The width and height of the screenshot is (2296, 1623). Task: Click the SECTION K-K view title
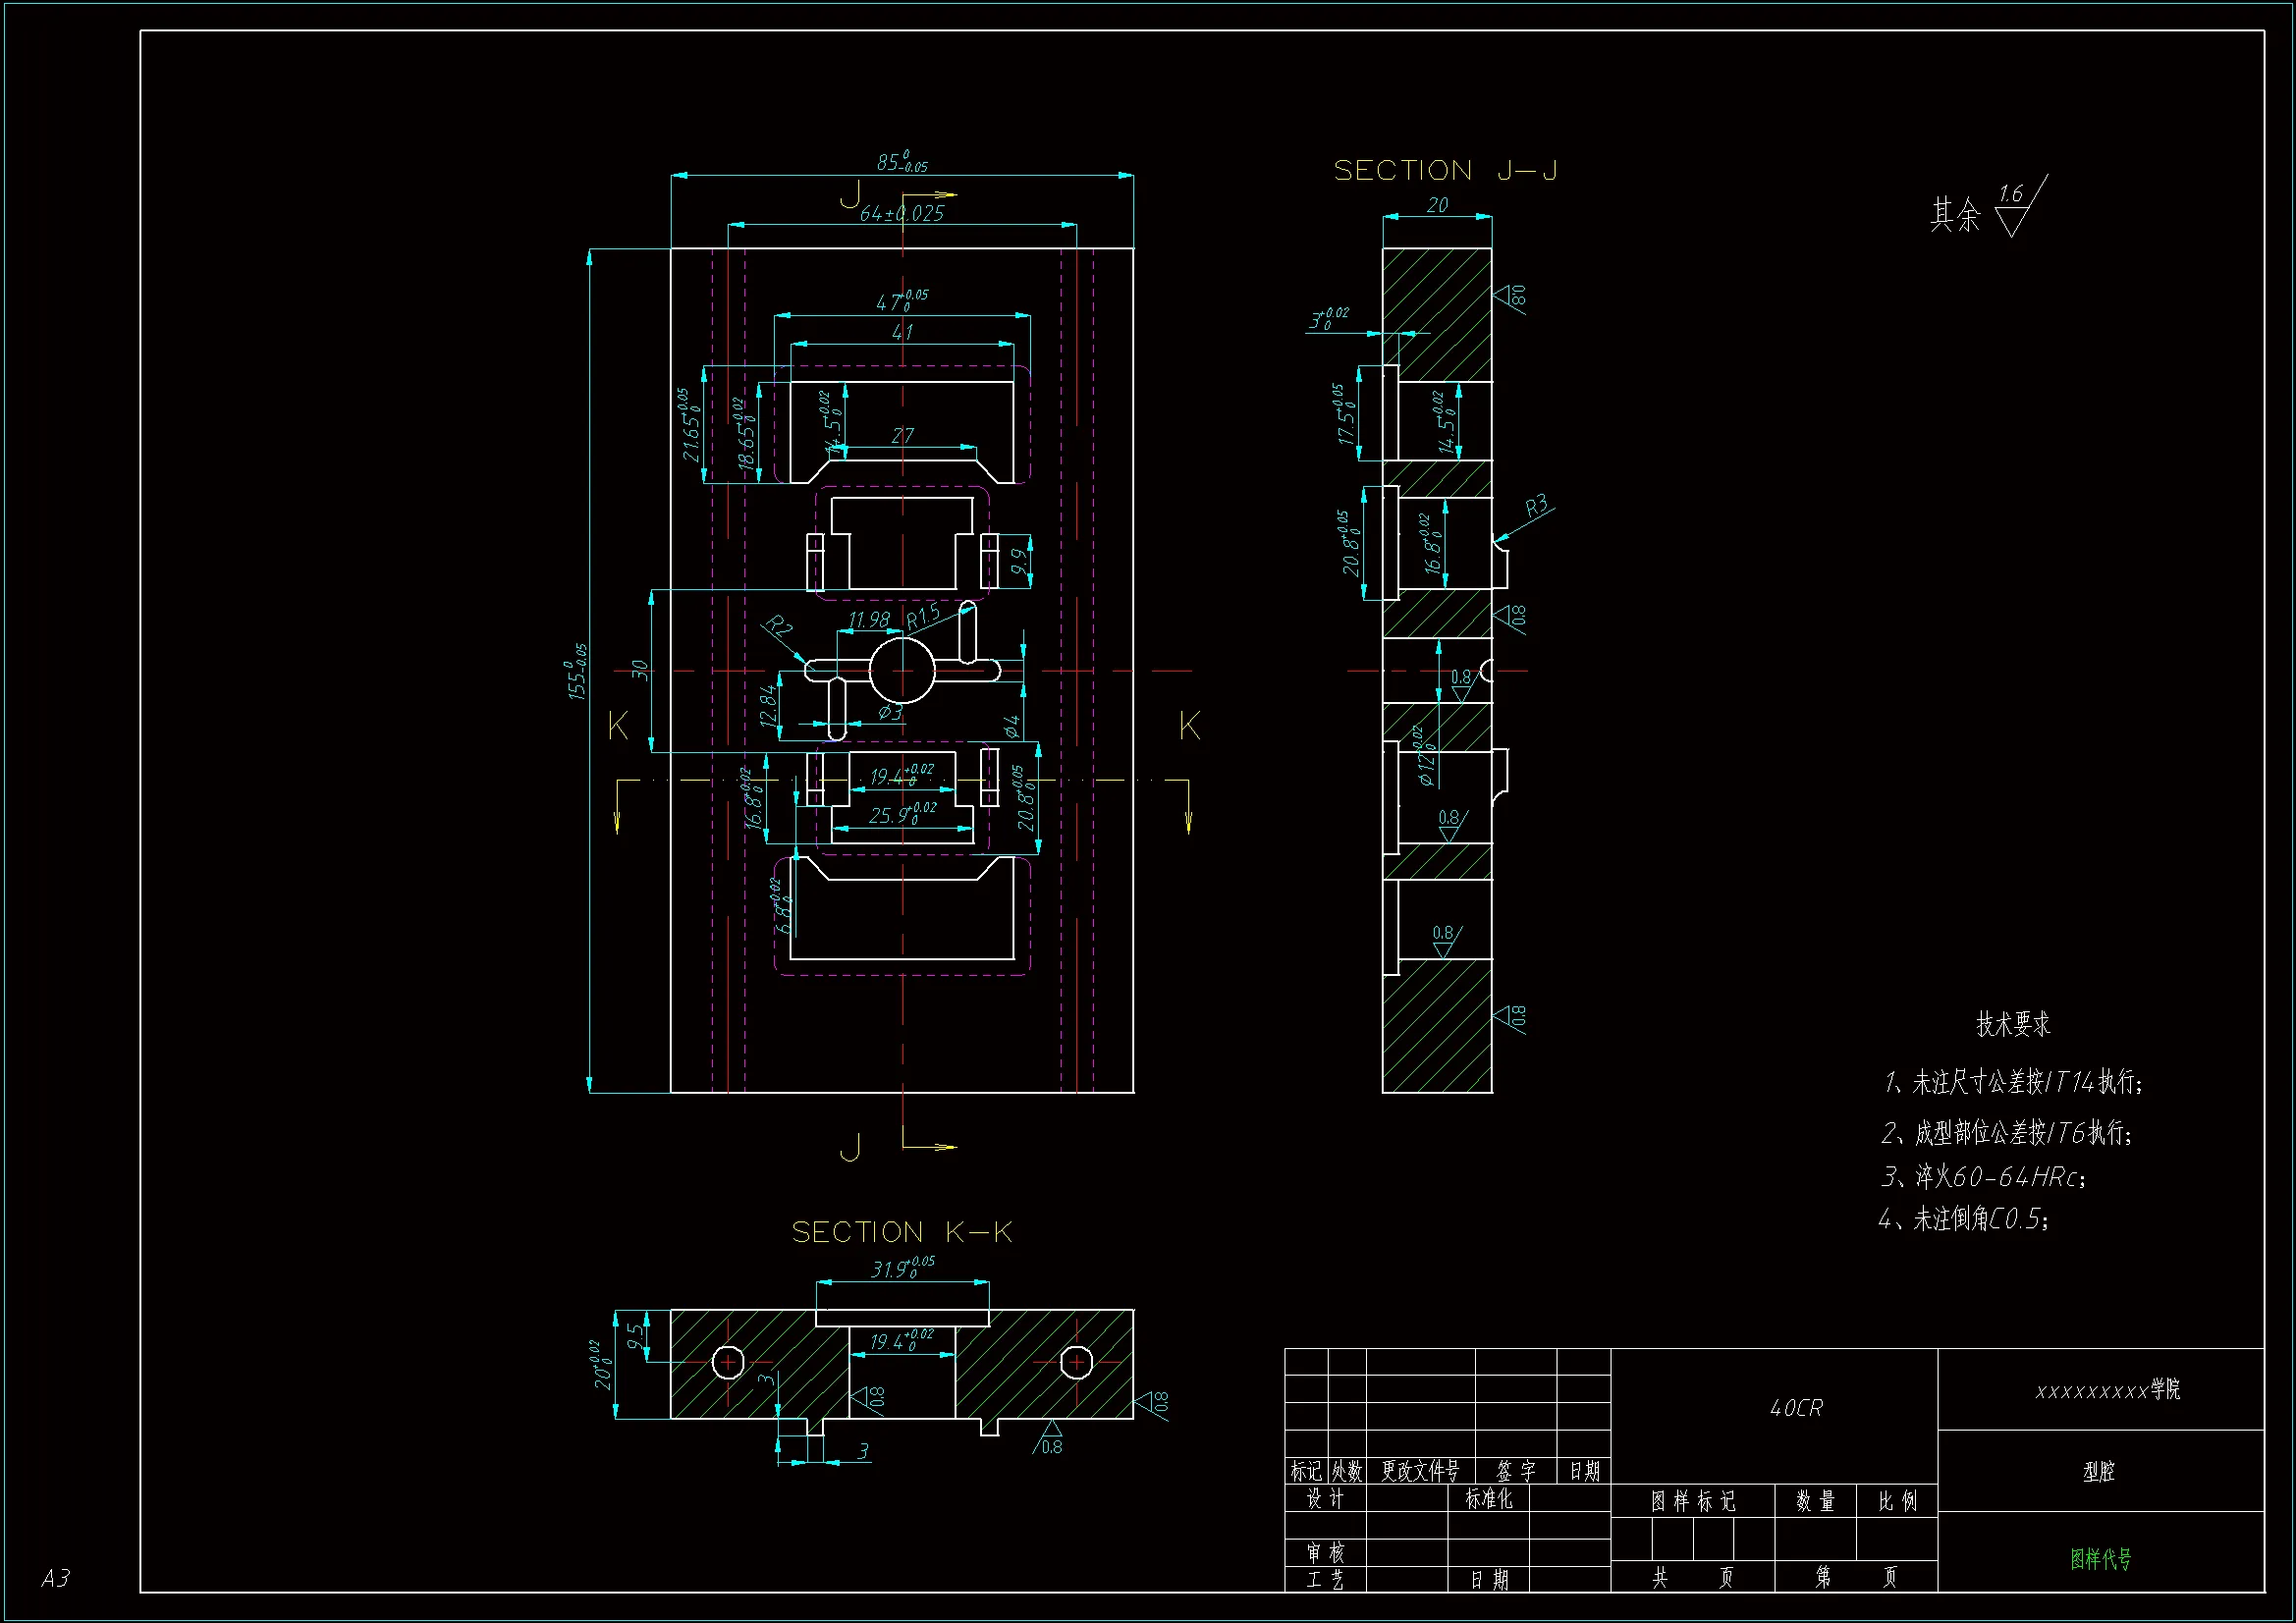tap(902, 1232)
